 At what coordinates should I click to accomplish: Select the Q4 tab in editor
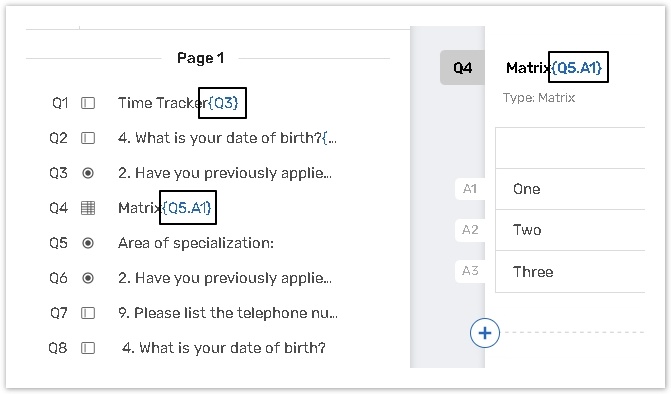point(462,68)
